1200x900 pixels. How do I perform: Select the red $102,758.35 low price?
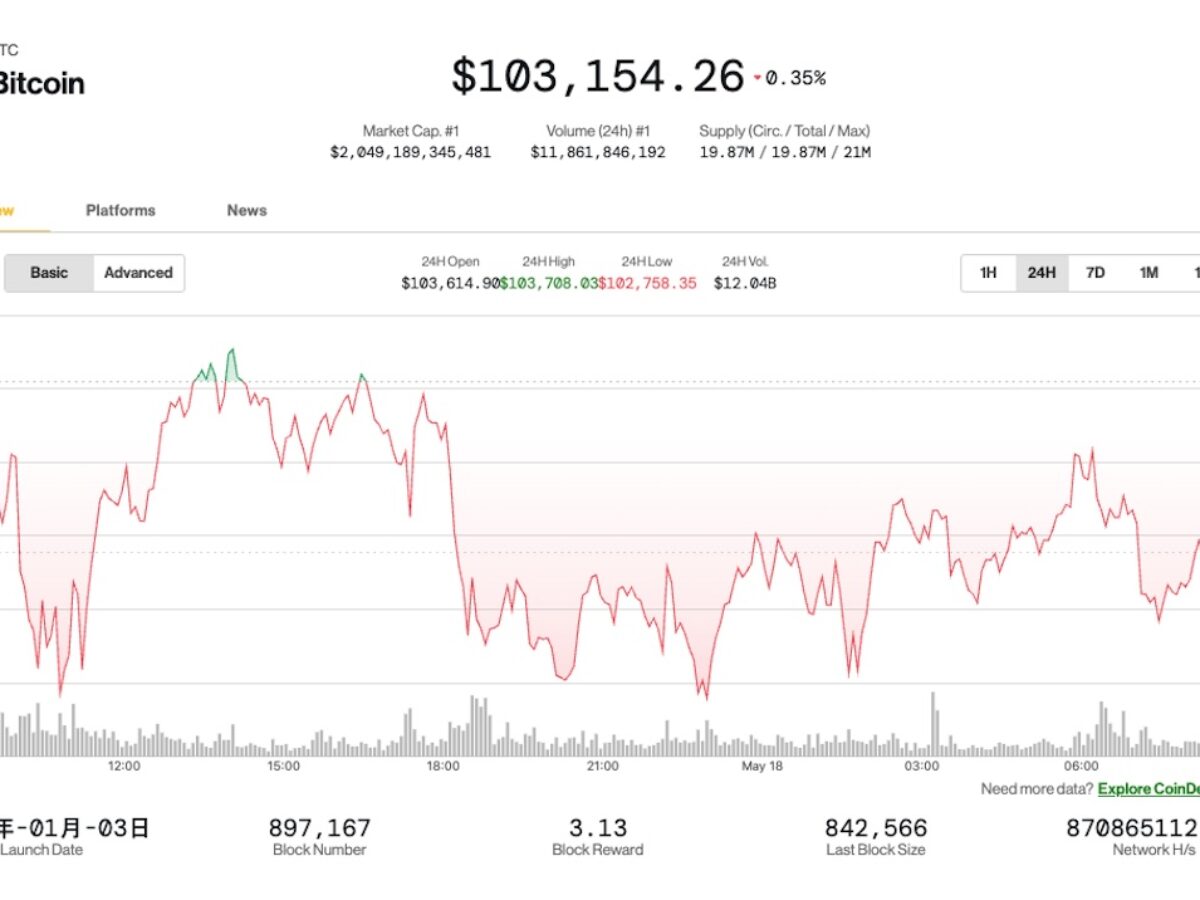click(647, 284)
